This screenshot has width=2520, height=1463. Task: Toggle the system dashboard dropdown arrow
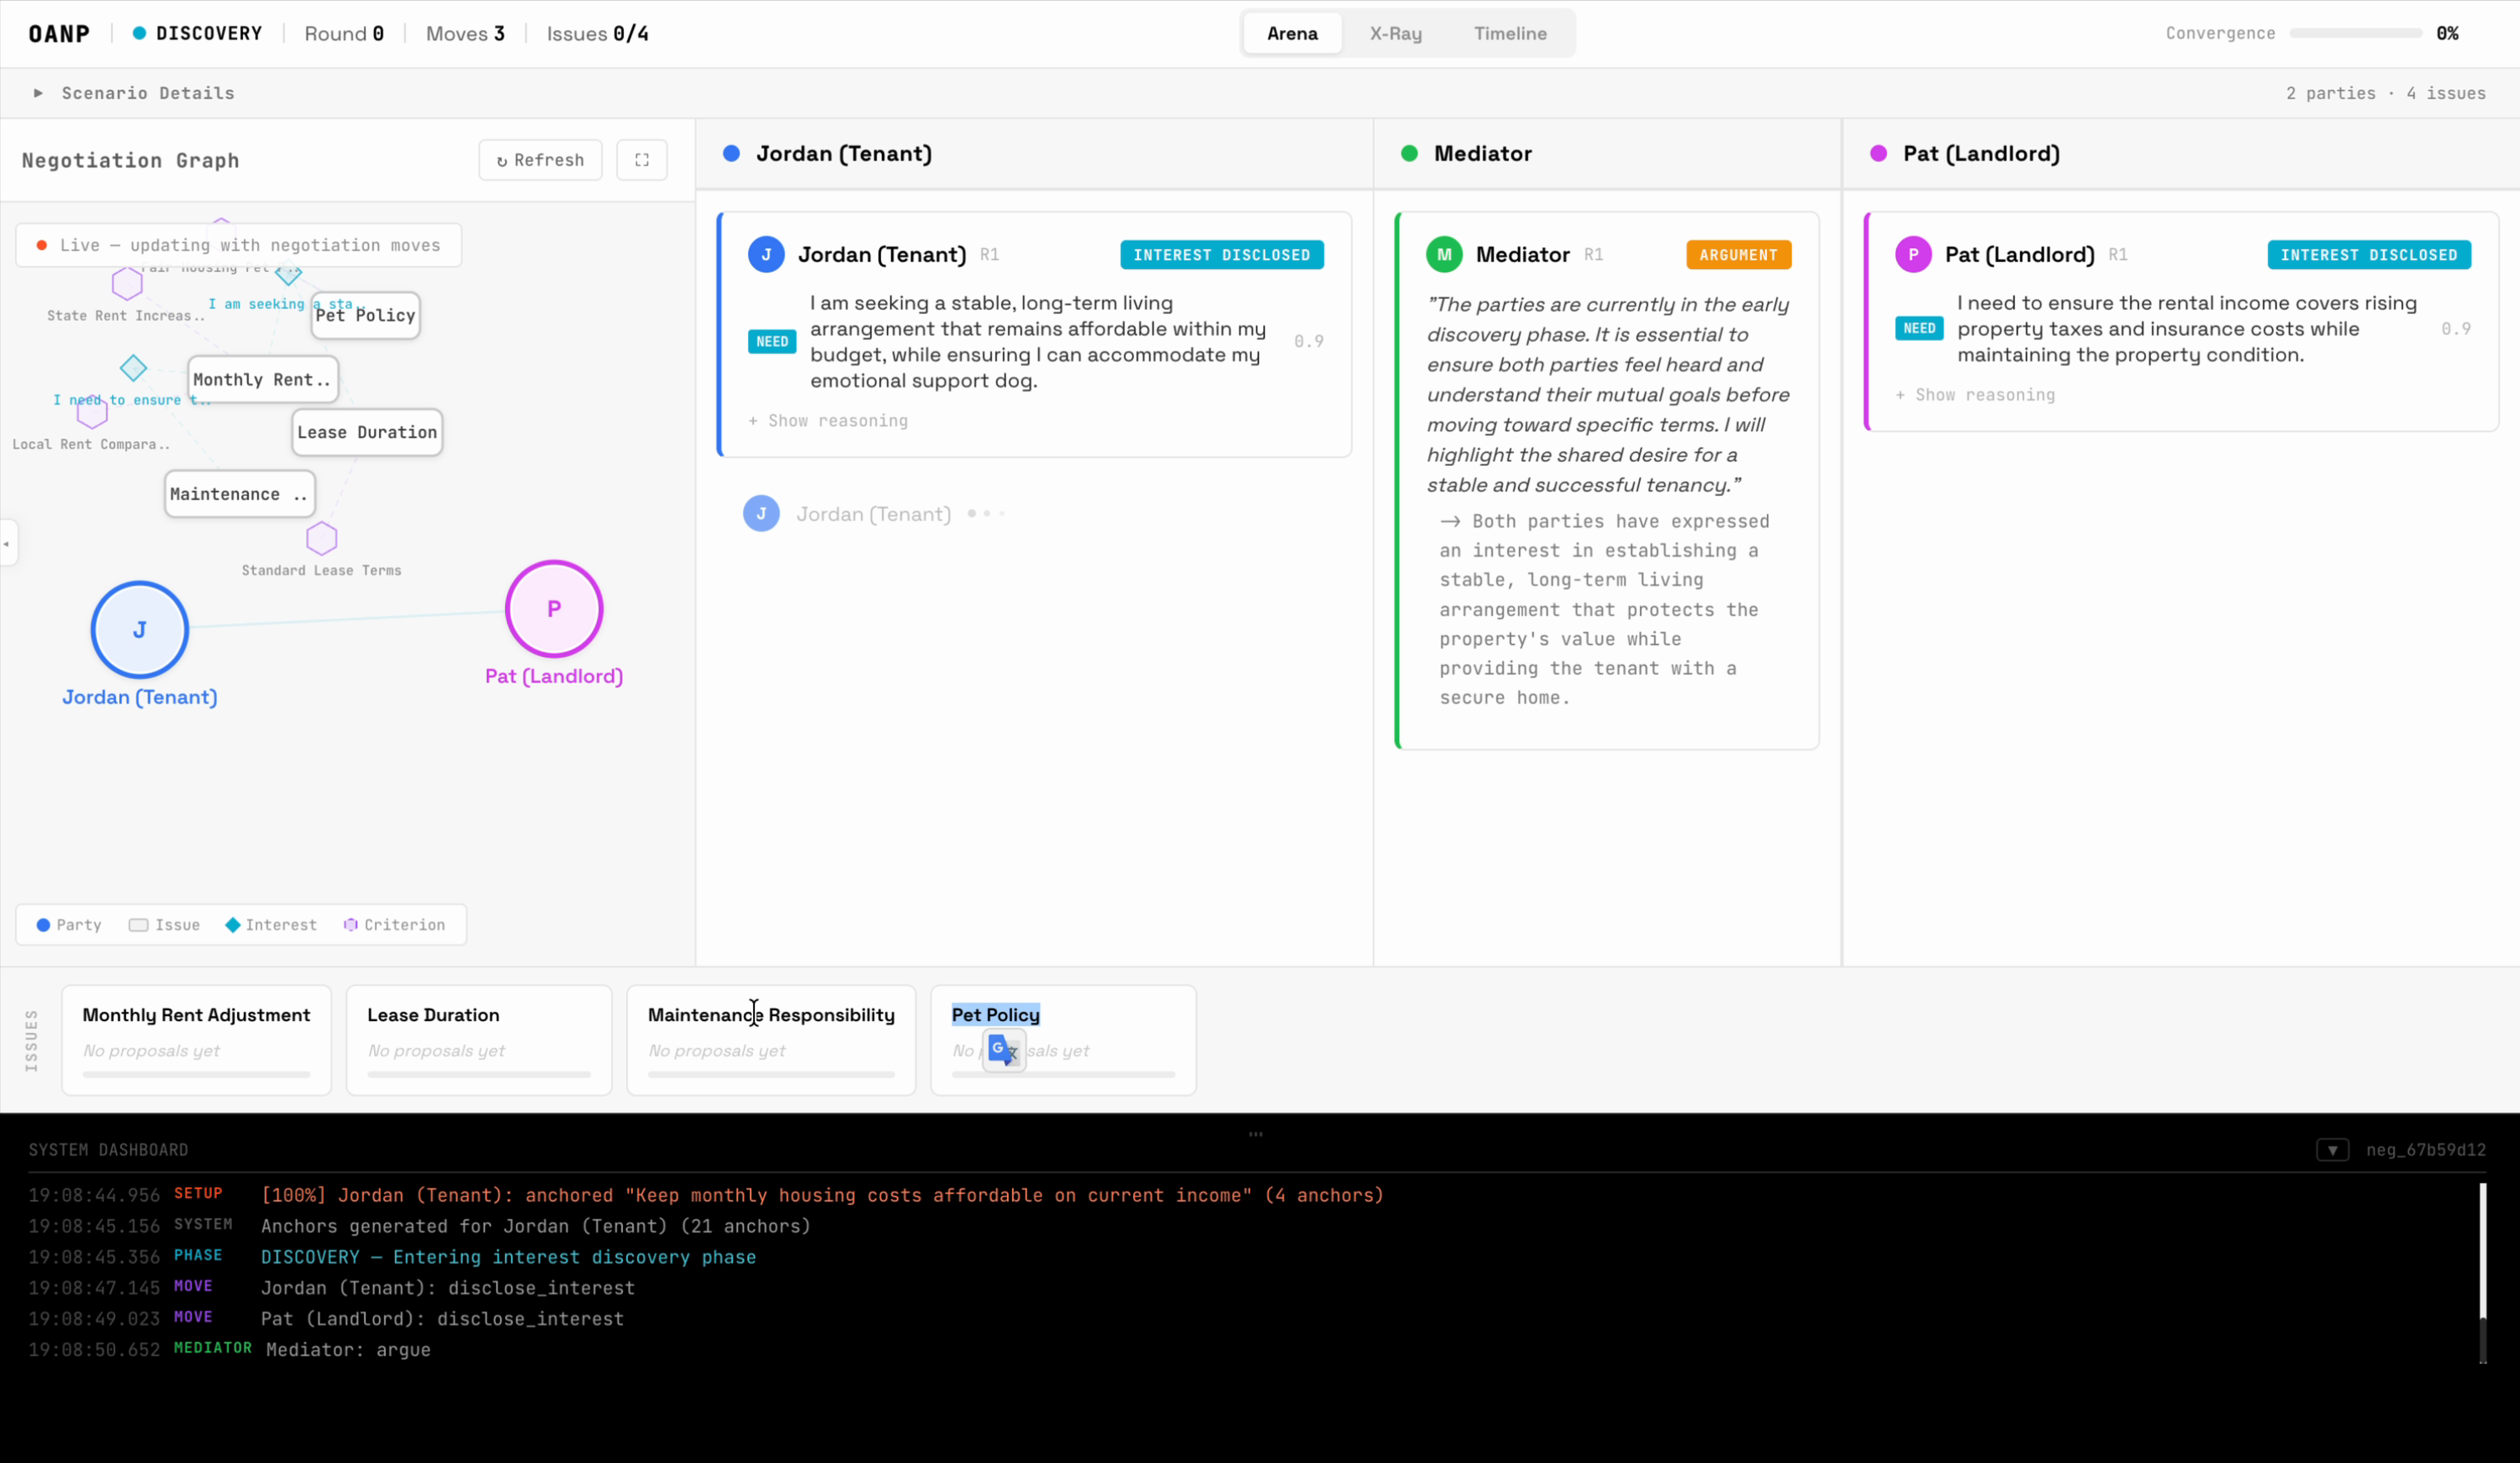2332,1150
